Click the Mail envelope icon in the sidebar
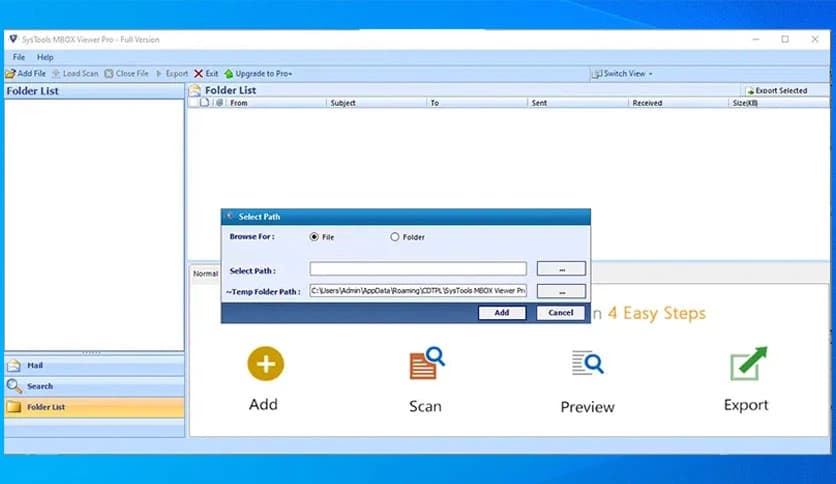The width and height of the screenshot is (836, 484). 14,366
